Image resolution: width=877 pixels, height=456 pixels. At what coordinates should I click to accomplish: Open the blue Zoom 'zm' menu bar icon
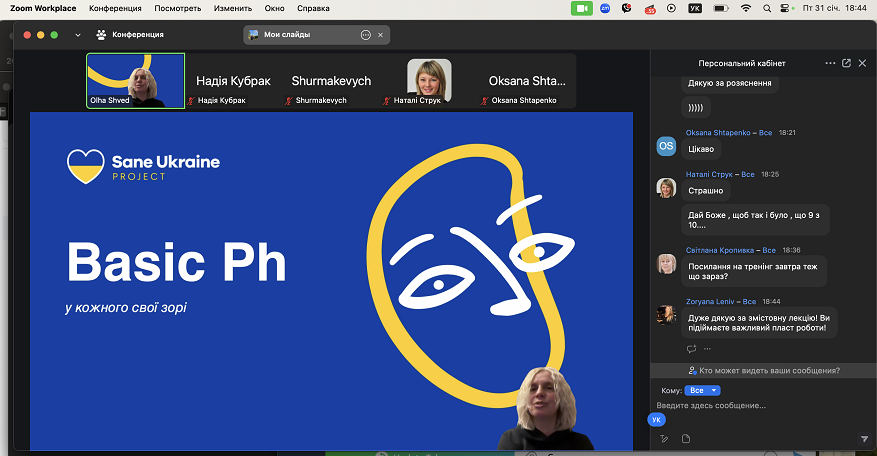point(605,8)
